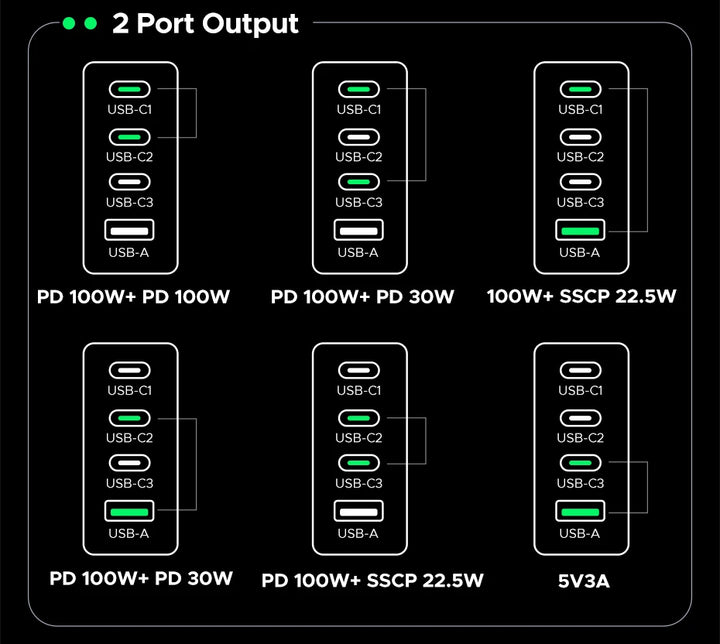Click green USB-A port in bottom-left PD 30W diagram
The image size is (720, 644).
(x=129, y=511)
